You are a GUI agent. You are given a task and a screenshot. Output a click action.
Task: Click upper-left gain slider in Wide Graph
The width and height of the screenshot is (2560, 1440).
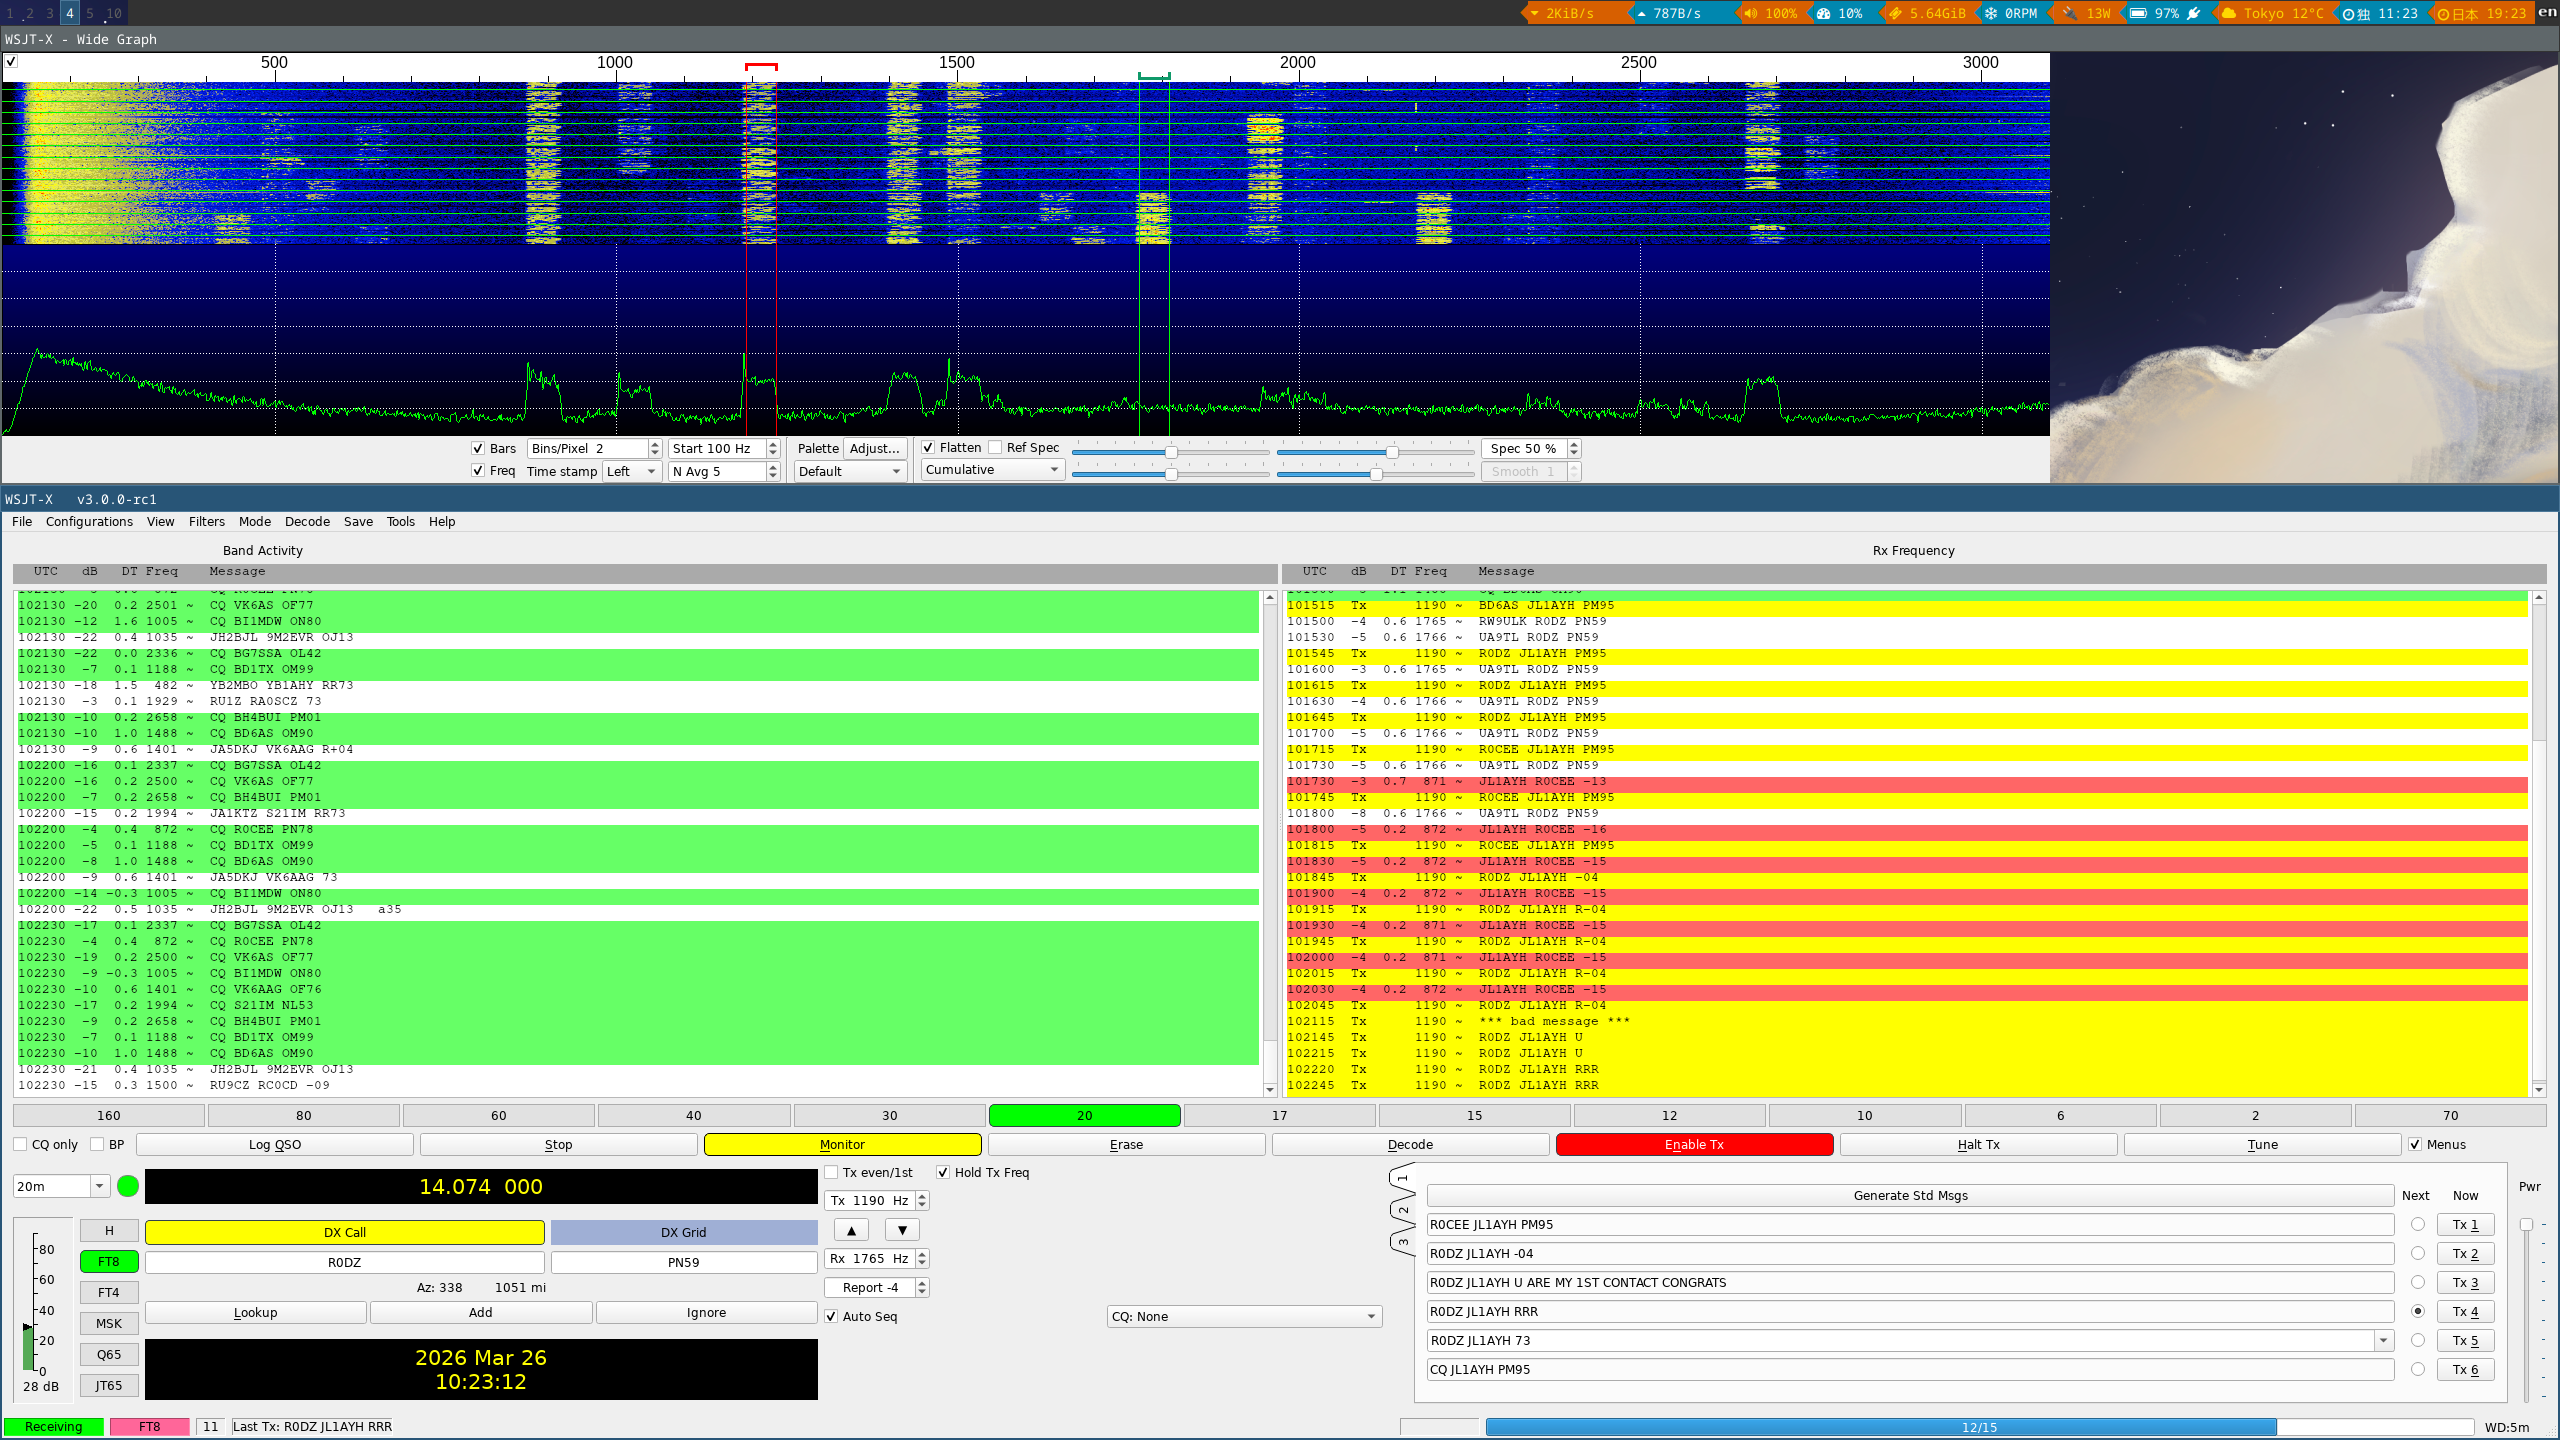coord(1170,452)
